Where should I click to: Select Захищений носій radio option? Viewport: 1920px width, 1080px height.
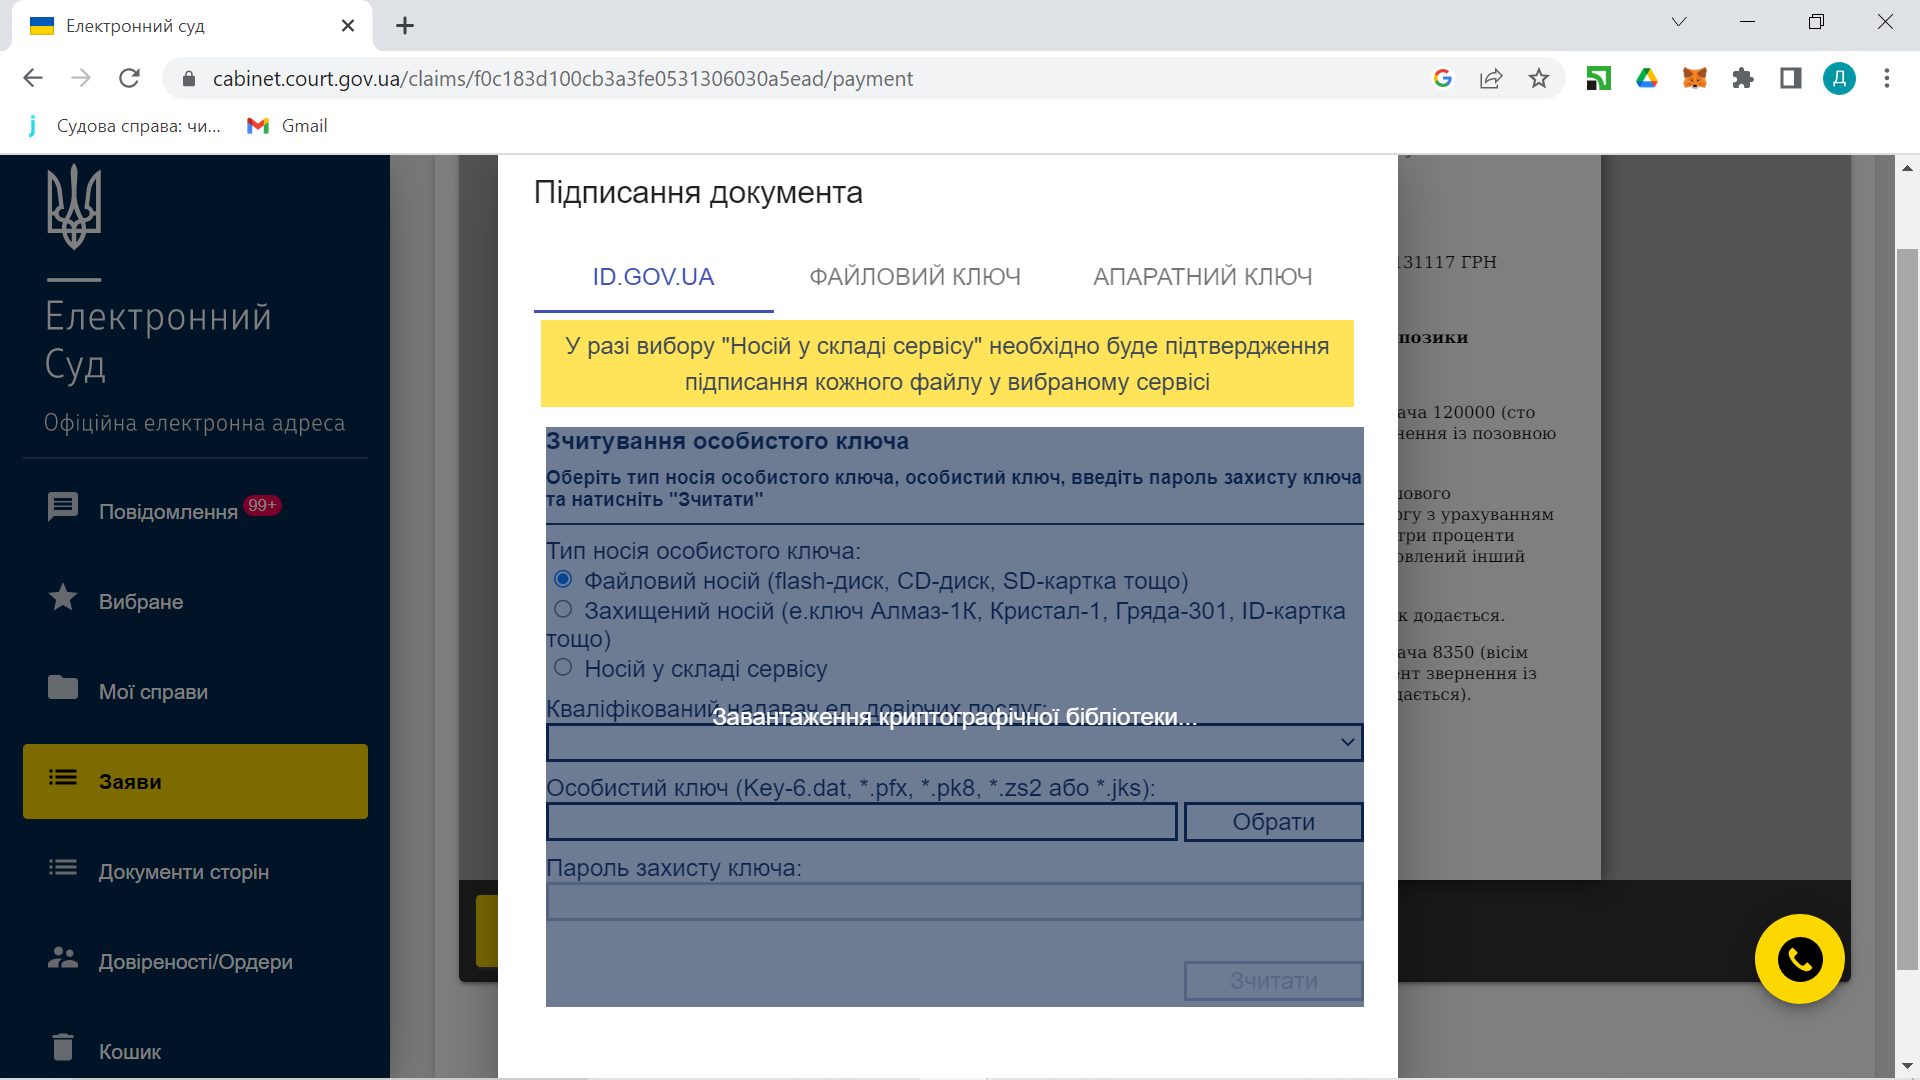click(563, 609)
